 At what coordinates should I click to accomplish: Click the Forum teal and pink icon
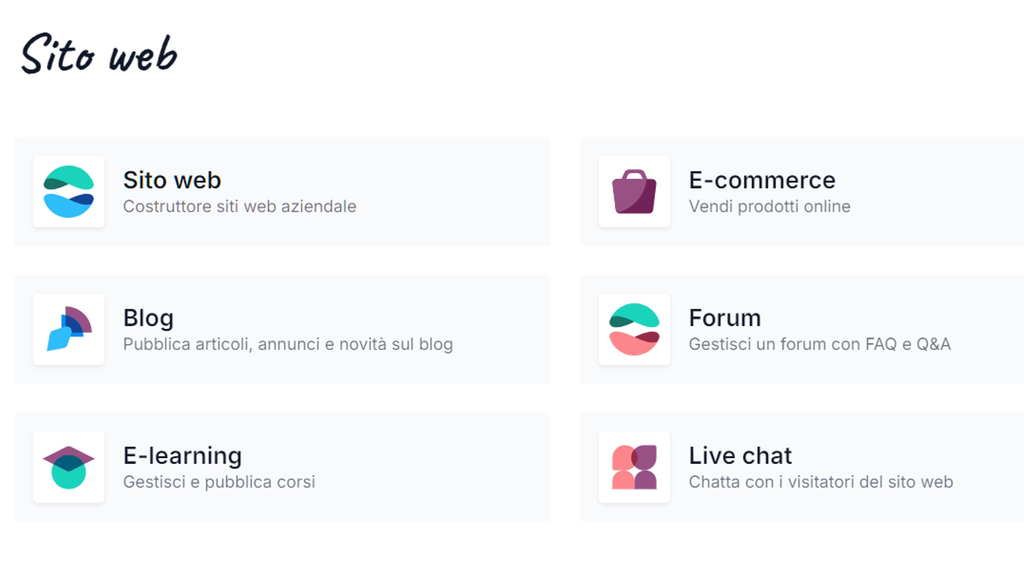[634, 329]
